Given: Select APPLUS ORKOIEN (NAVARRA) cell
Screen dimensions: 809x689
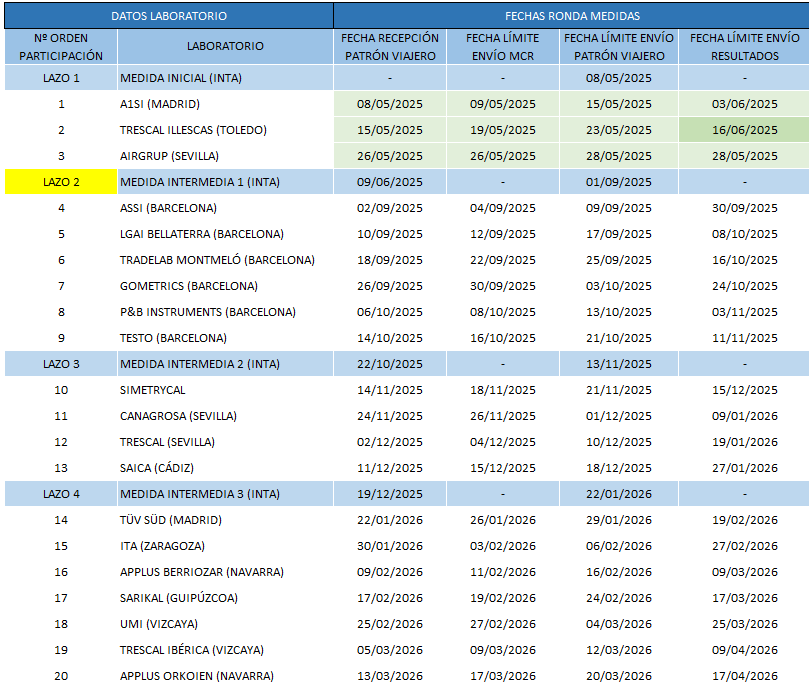Looking at the screenshot, I should coord(225,676).
